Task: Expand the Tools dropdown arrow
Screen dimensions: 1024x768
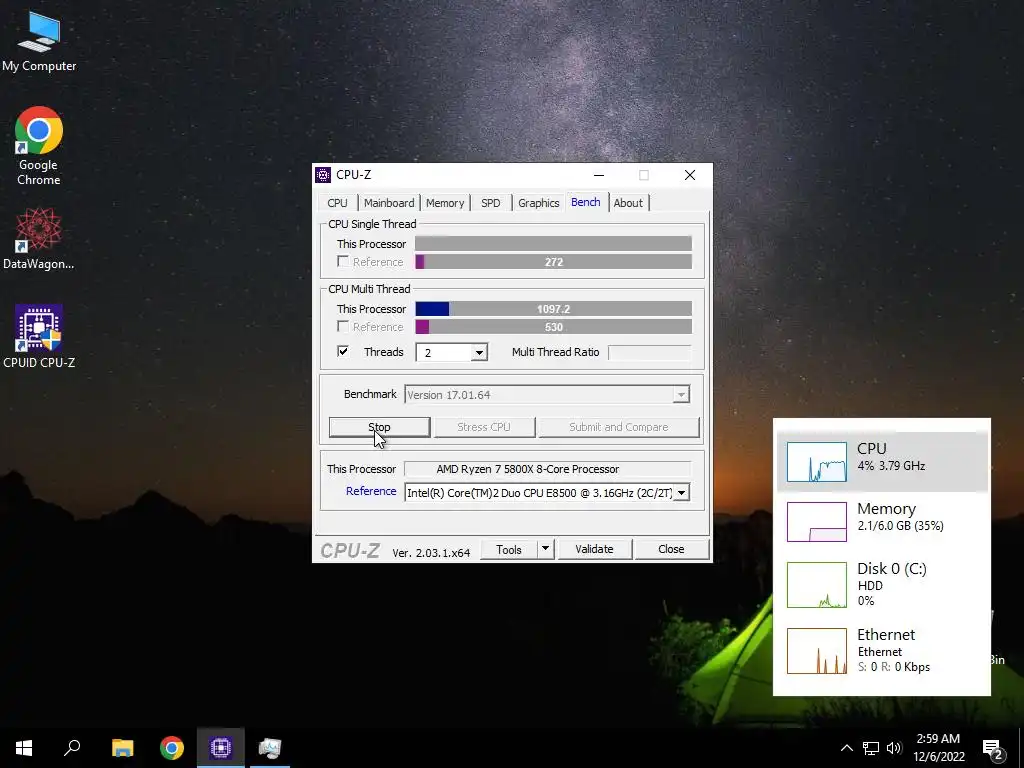Action: tap(545, 549)
